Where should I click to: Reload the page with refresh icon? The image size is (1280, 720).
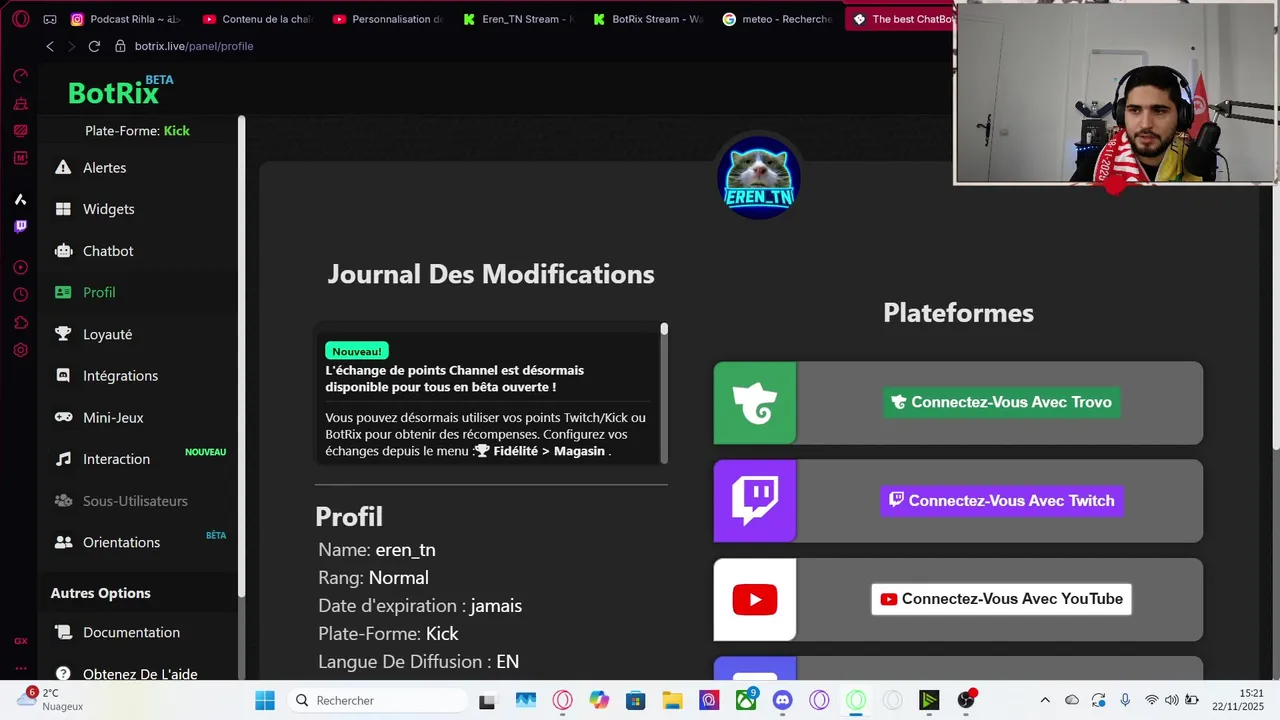[94, 46]
